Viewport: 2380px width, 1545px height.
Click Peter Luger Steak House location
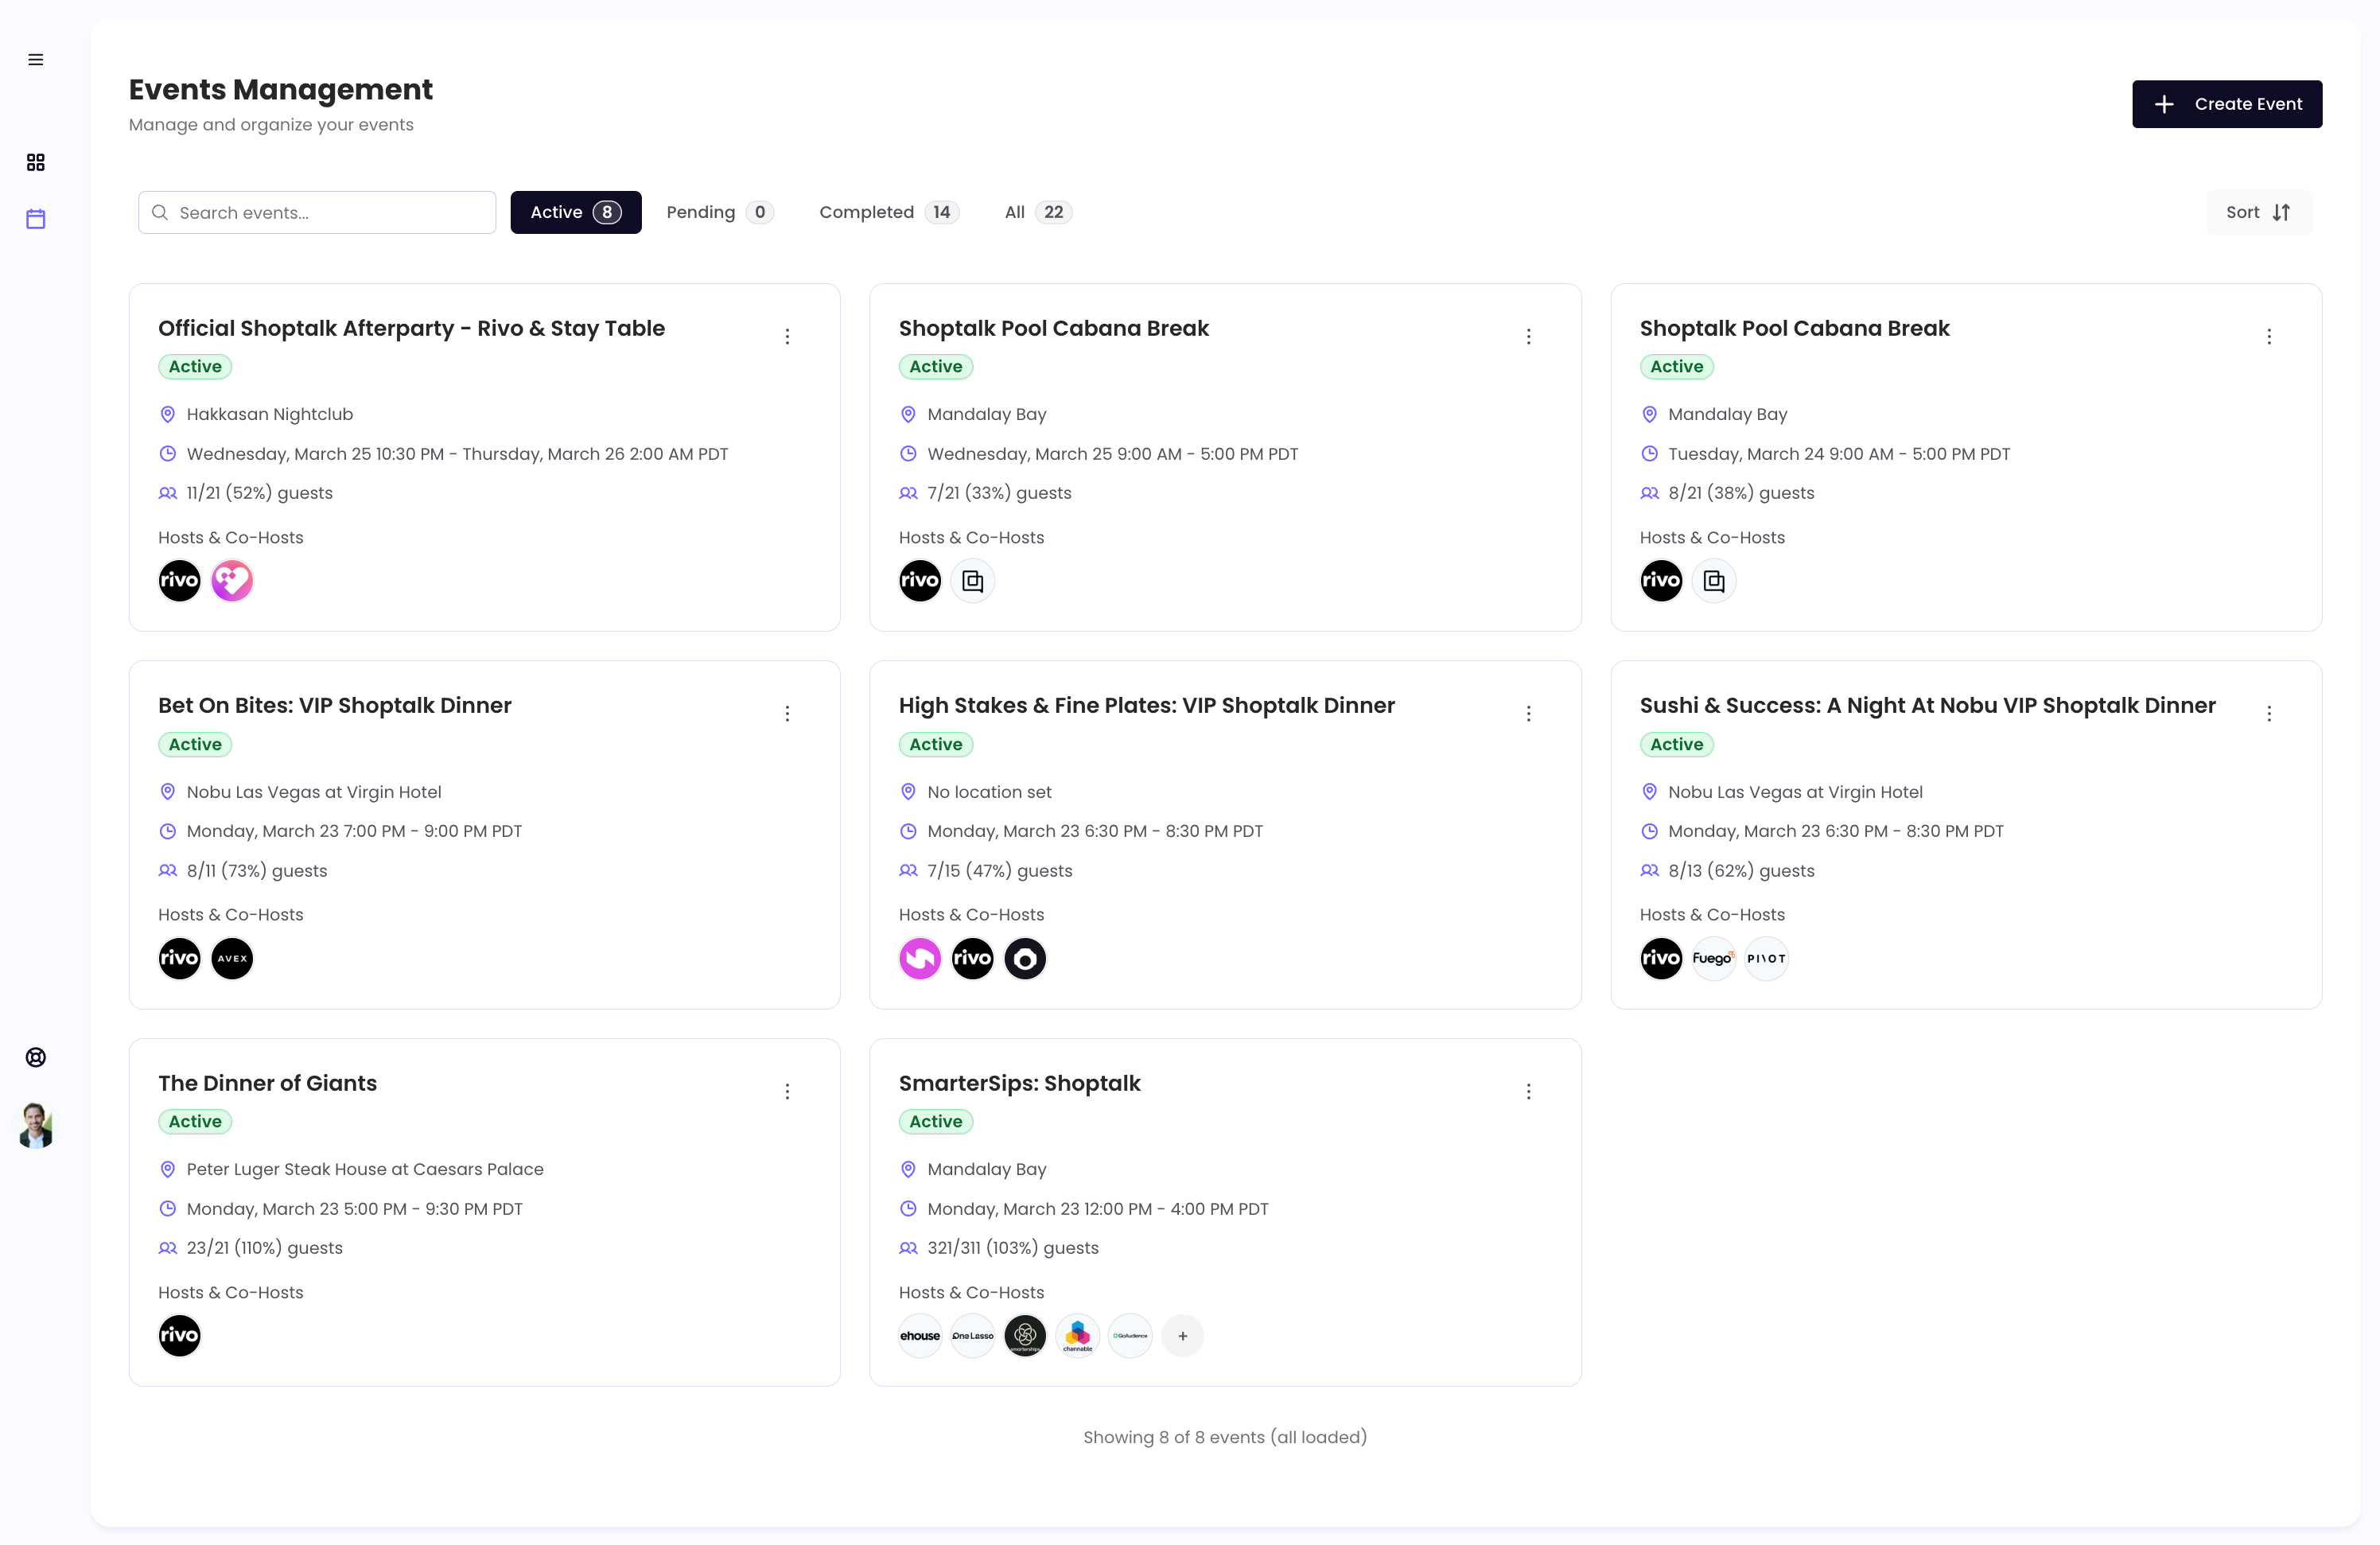pyautogui.click(x=365, y=1169)
